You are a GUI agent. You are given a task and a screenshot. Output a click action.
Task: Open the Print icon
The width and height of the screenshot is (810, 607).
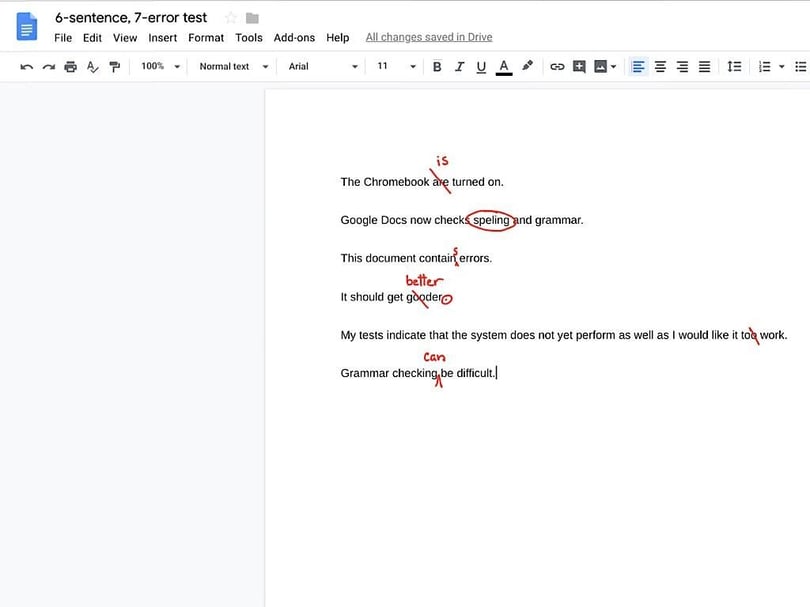pos(69,66)
